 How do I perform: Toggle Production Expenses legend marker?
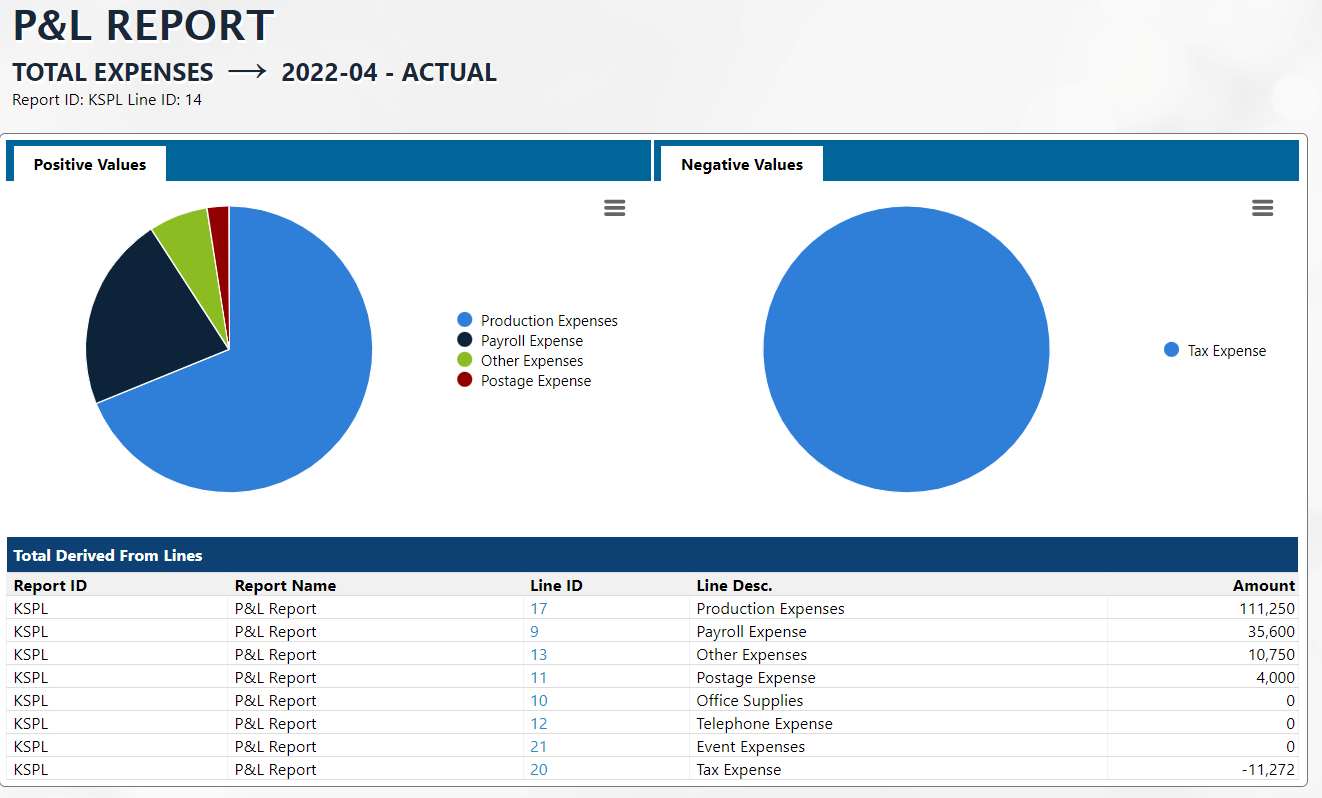[x=464, y=320]
